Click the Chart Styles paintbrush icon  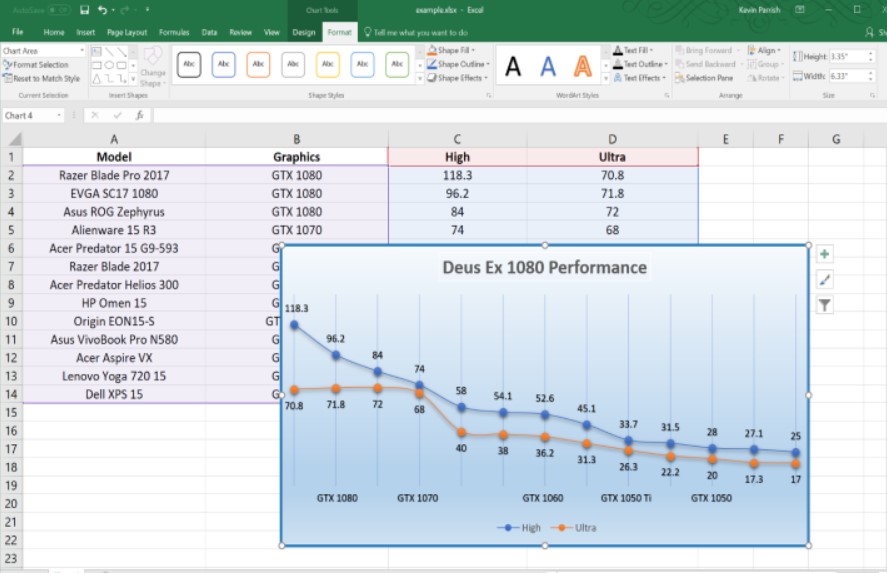[825, 279]
